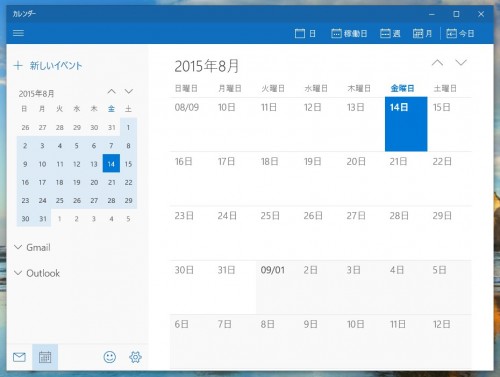Select the 22日 cell in main calendar
The height and width of the screenshot is (377, 500).
pyautogui.click(x=449, y=179)
